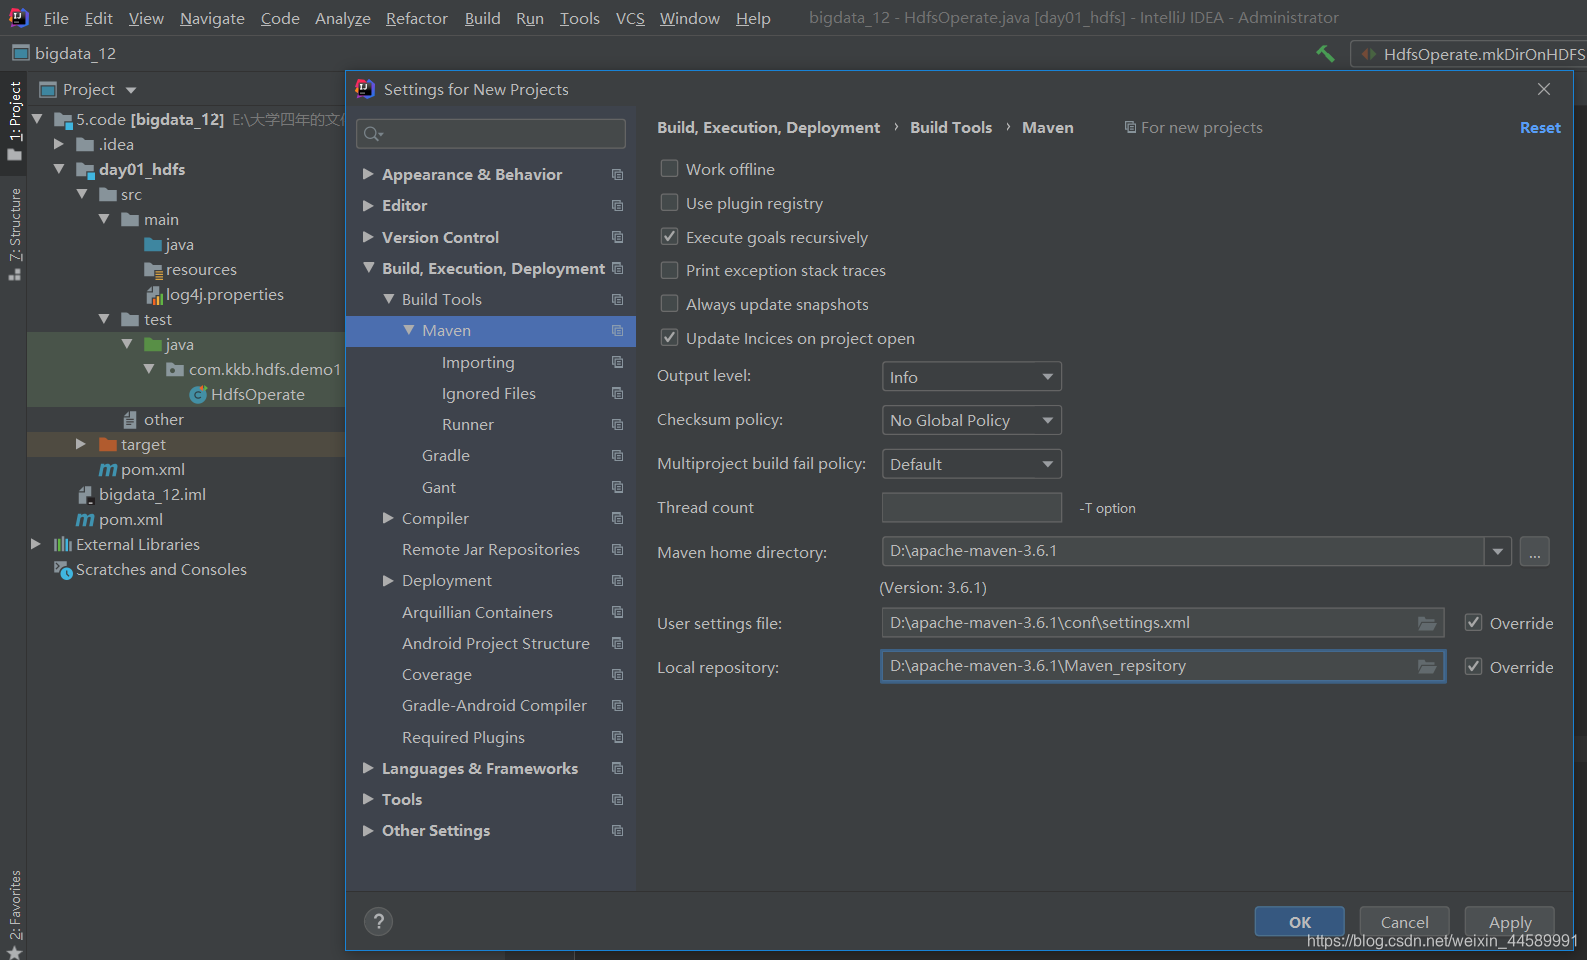Click the settings search field
This screenshot has height=960, width=1587.
[x=491, y=134]
